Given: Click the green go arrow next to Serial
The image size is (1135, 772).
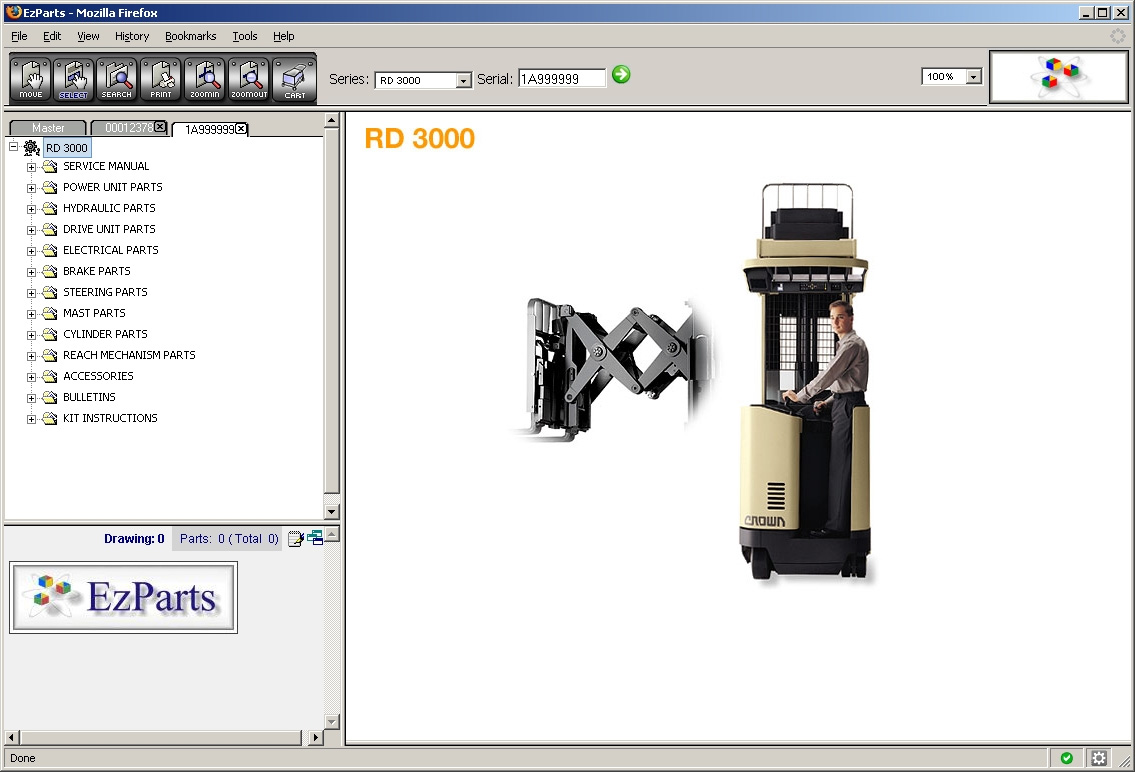Looking at the screenshot, I should click(x=621, y=74).
